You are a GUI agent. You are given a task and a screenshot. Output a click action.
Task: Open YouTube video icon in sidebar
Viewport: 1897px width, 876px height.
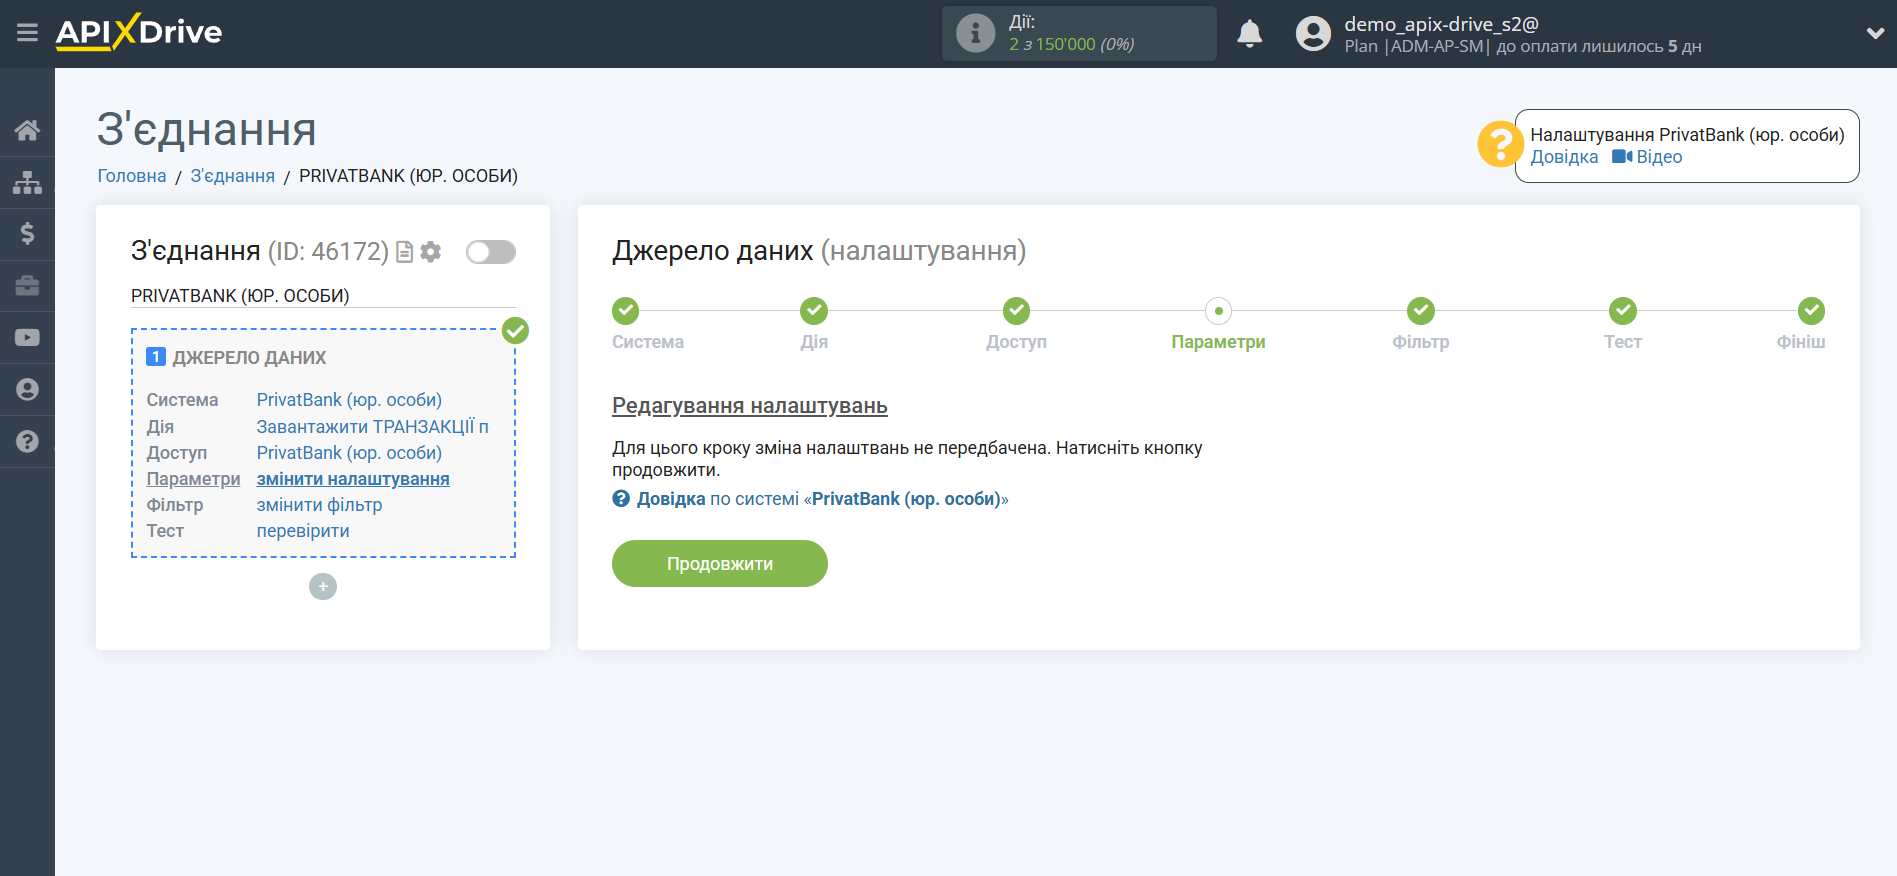tap(27, 338)
